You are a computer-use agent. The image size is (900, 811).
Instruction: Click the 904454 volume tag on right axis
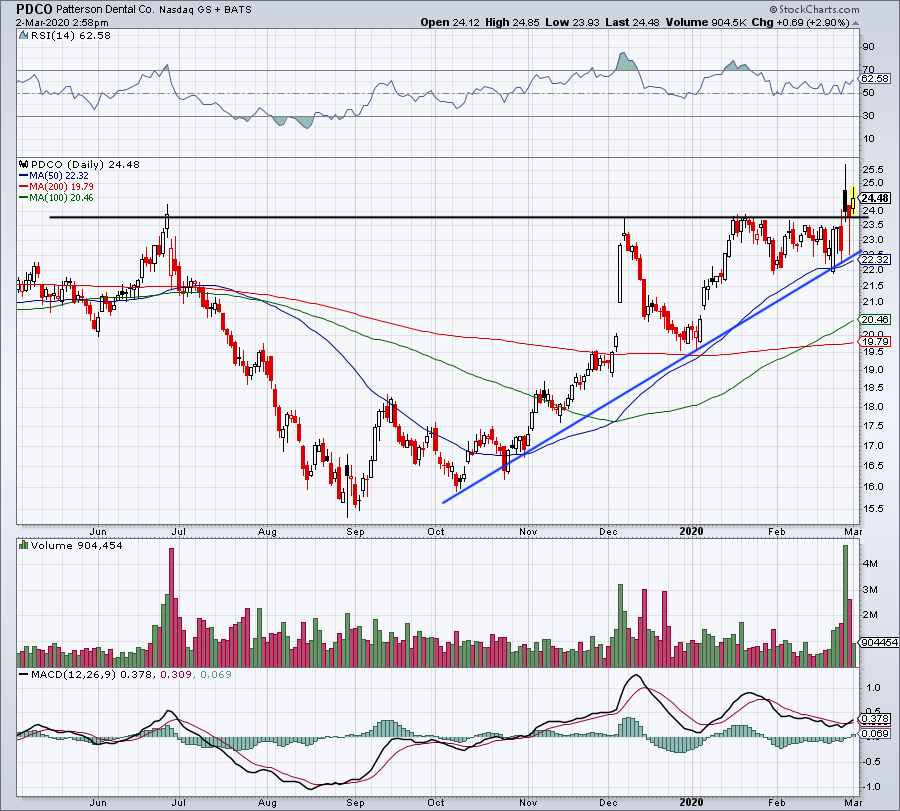tap(879, 643)
